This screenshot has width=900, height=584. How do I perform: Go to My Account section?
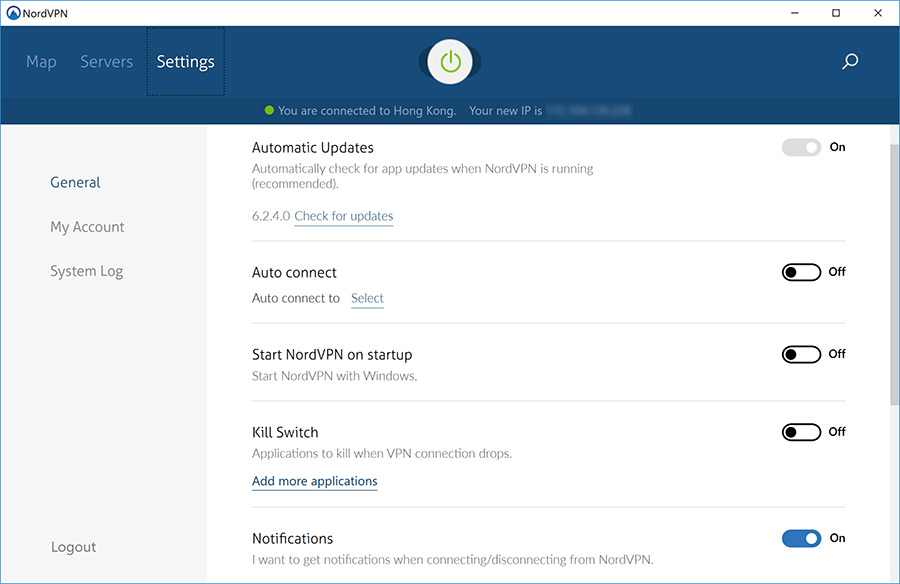tap(87, 227)
